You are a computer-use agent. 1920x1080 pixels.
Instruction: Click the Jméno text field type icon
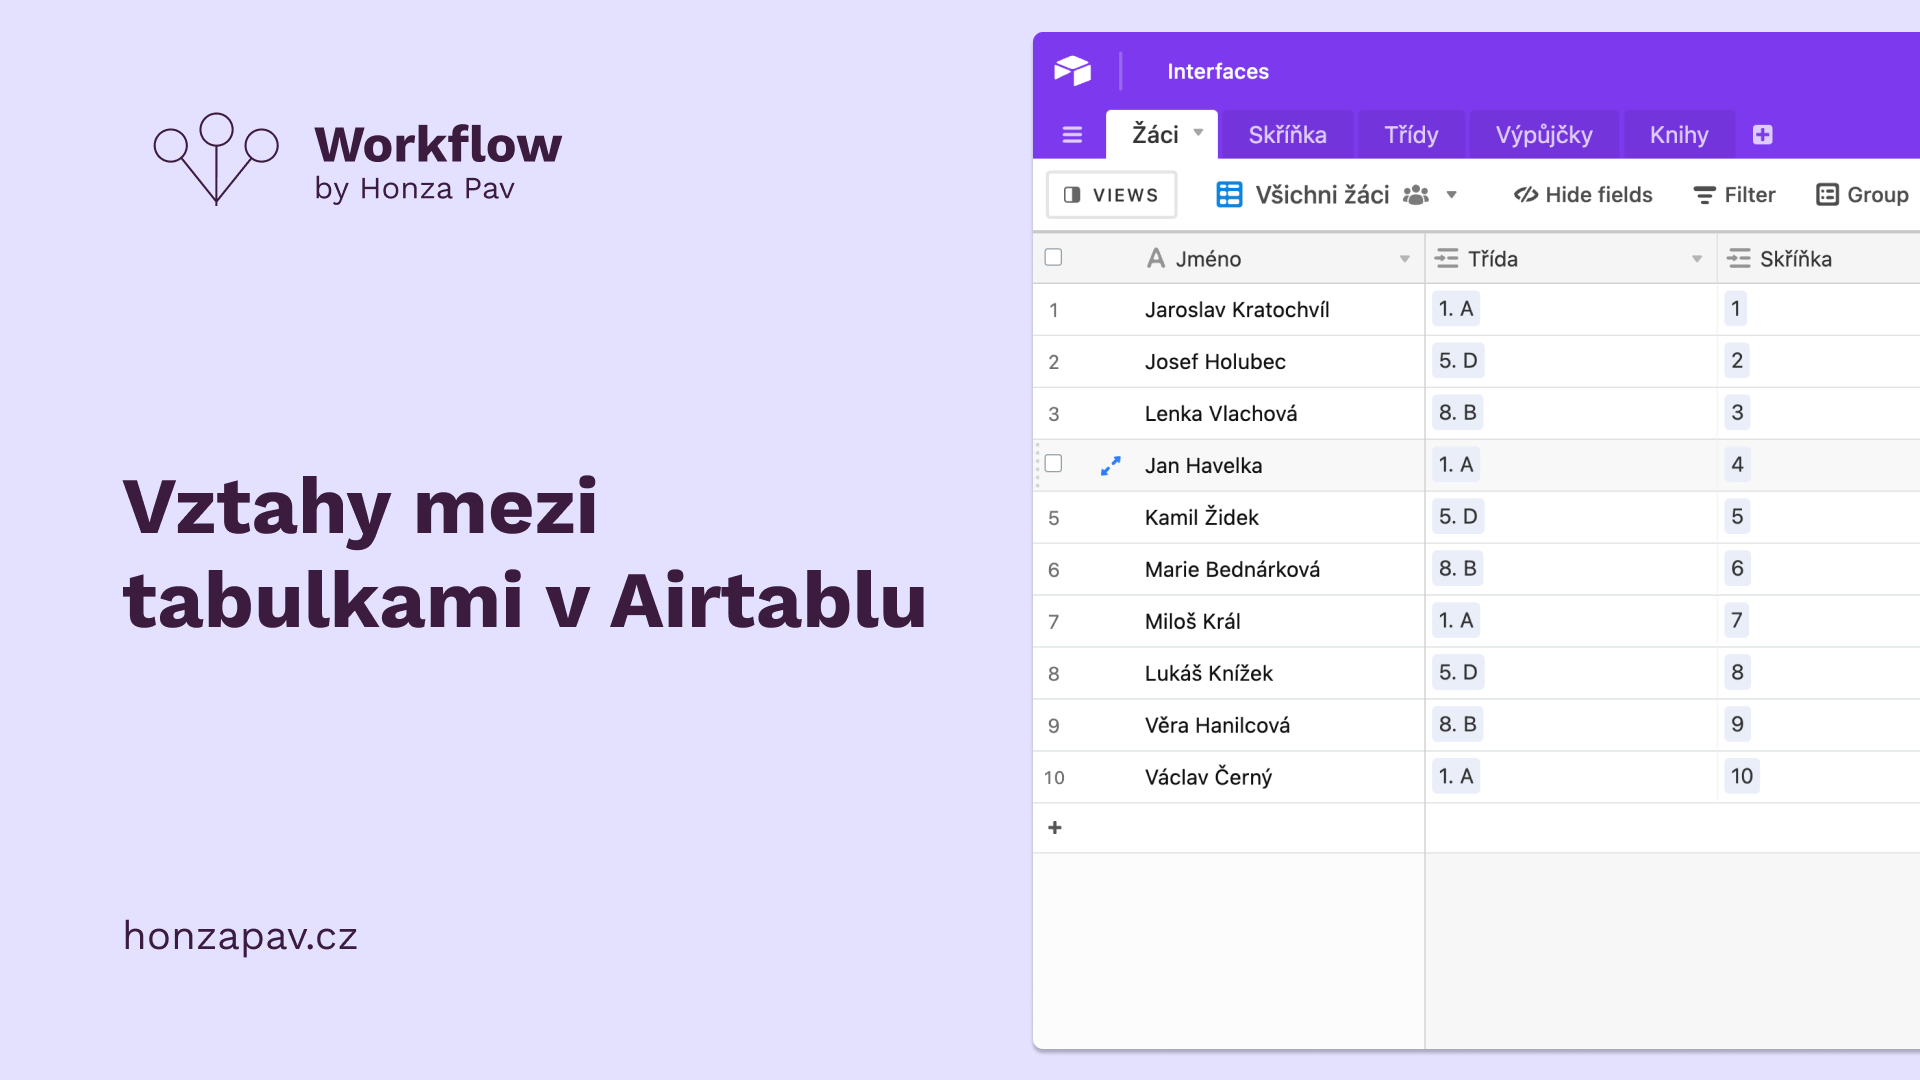pos(1156,258)
